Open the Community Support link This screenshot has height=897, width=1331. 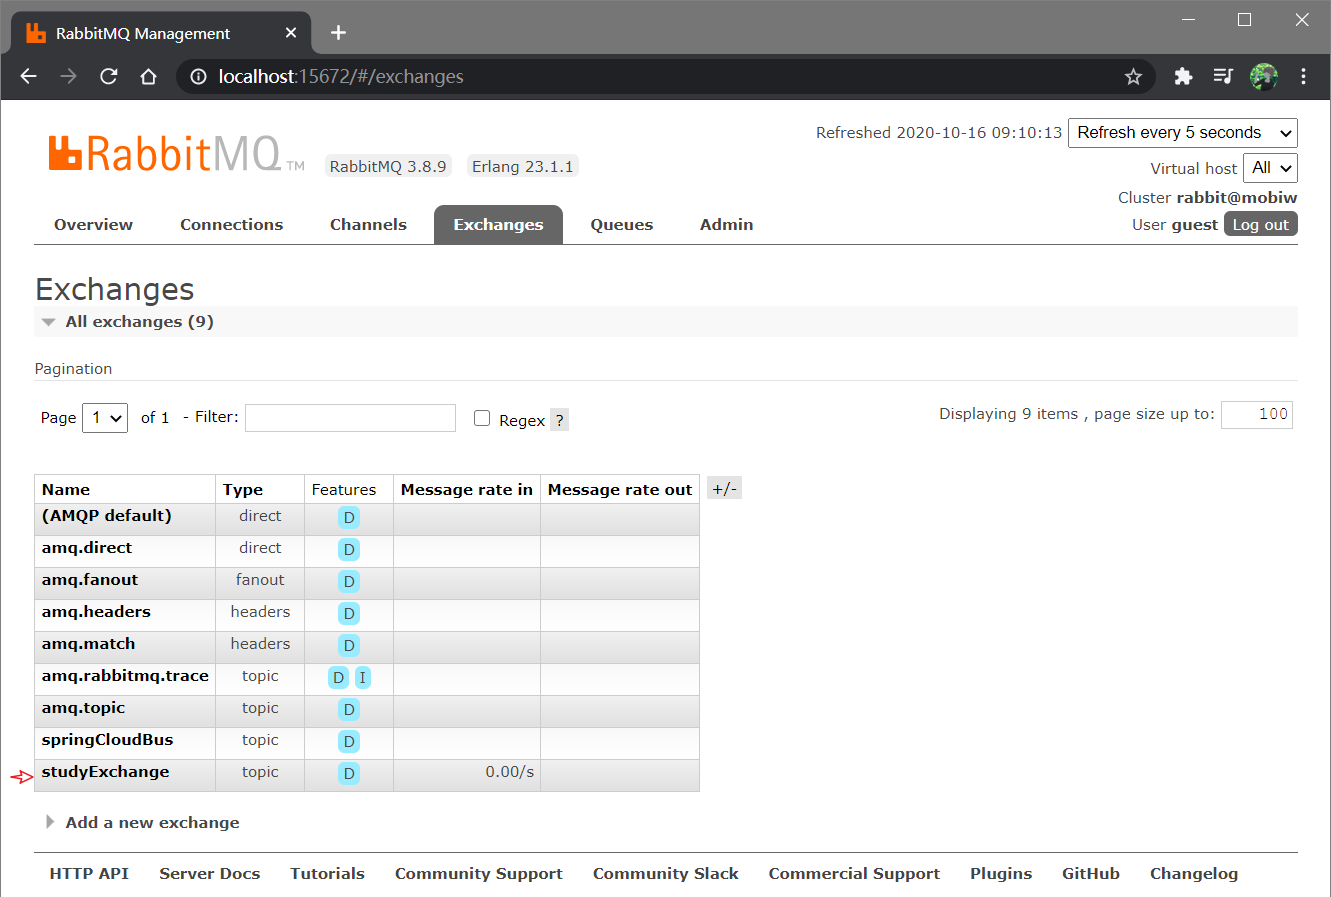point(479,874)
